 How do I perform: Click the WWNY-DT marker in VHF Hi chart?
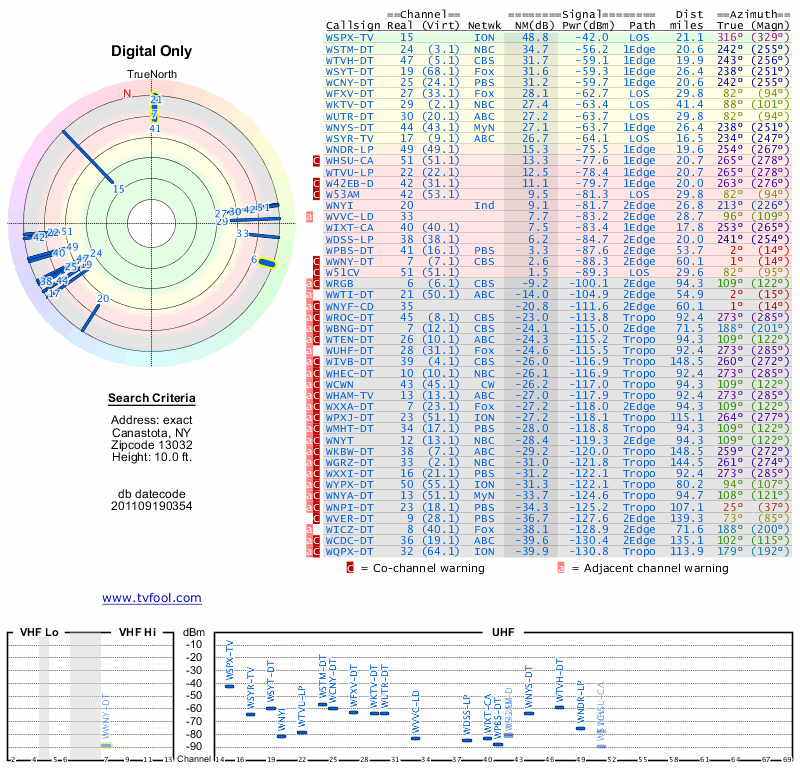pos(106,746)
